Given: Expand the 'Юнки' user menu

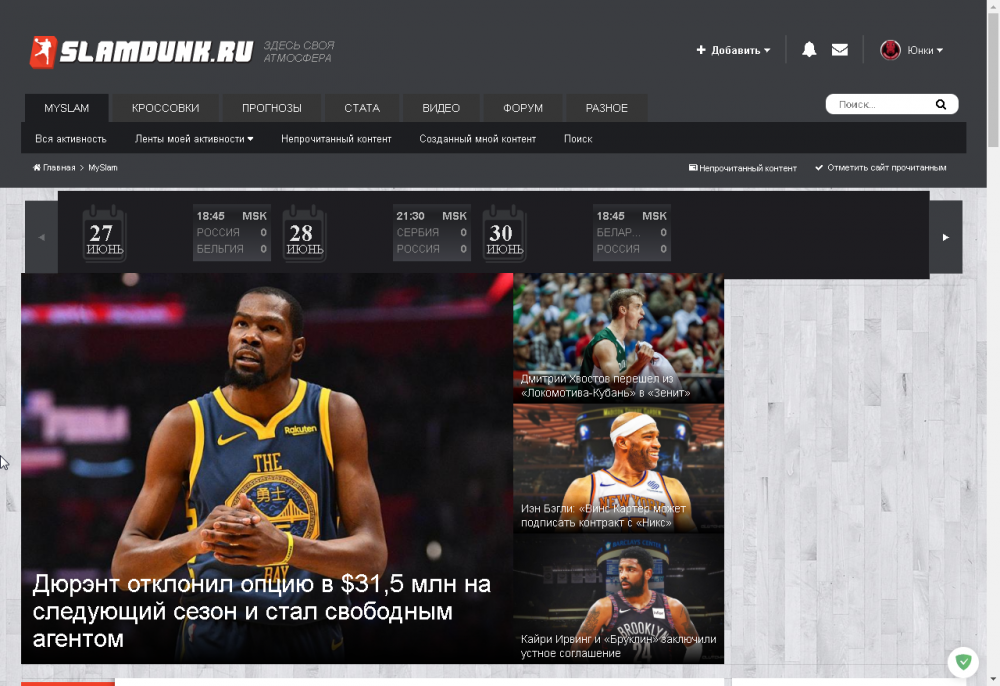Looking at the screenshot, I should (924, 50).
